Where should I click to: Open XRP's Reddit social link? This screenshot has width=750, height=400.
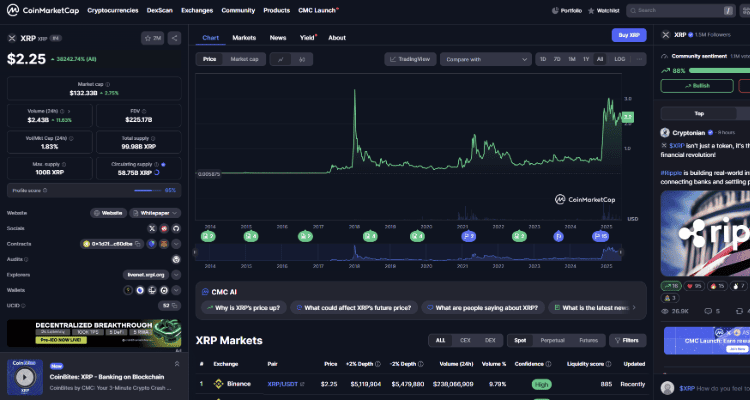click(164, 228)
